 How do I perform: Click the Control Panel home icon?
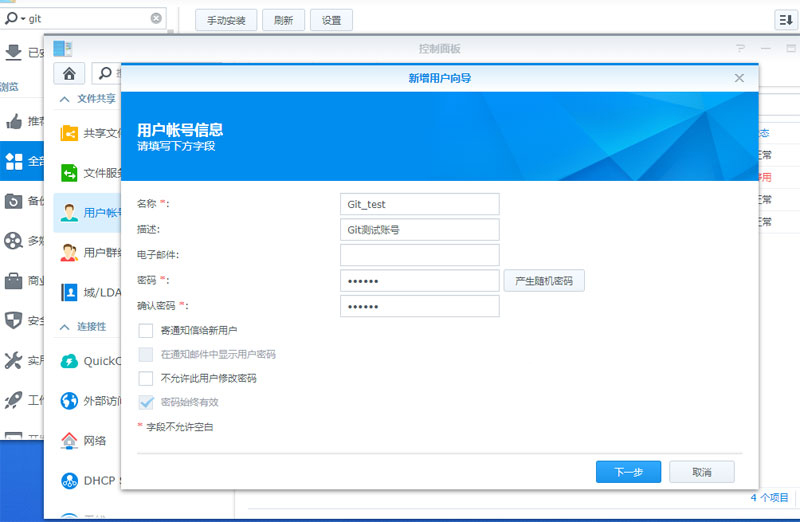click(69, 73)
